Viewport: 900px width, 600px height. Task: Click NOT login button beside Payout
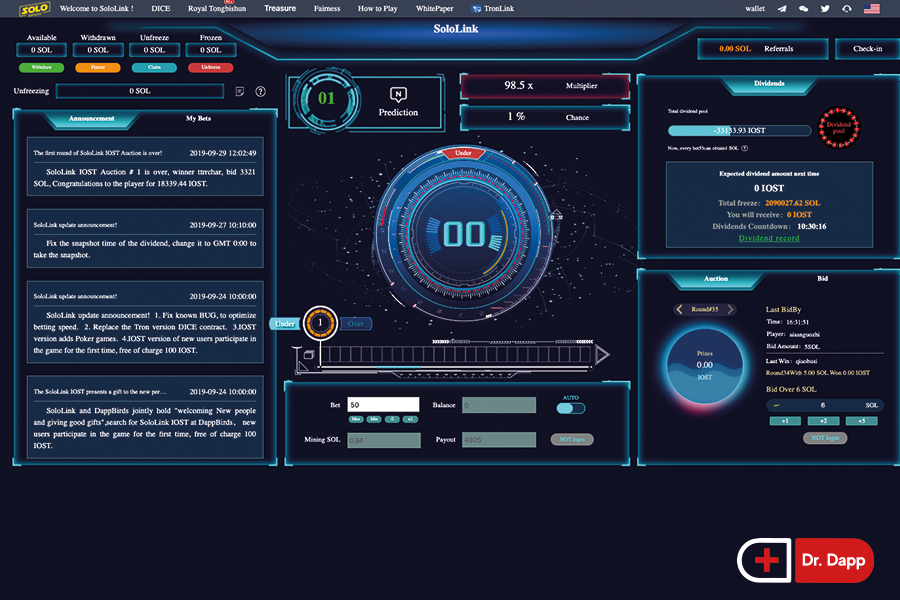pyautogui.click(x=572, y=439)
